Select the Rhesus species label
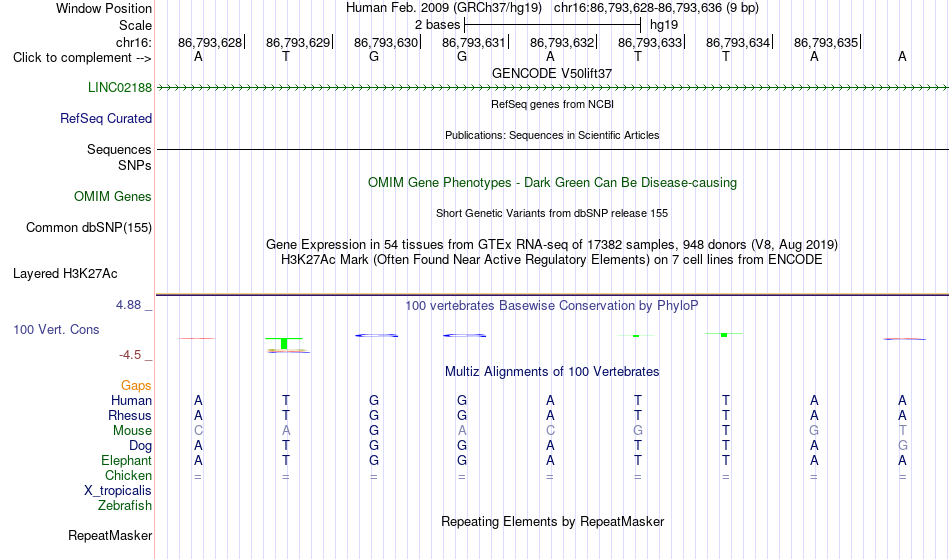This screenshot has height=559, width=950. 130,415
